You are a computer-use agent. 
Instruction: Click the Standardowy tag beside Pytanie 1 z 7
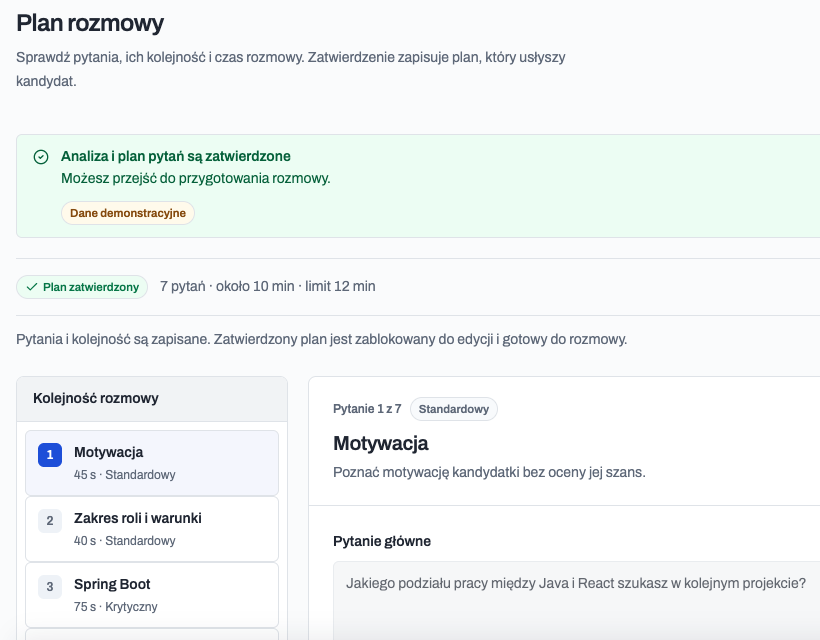(453, 409)
